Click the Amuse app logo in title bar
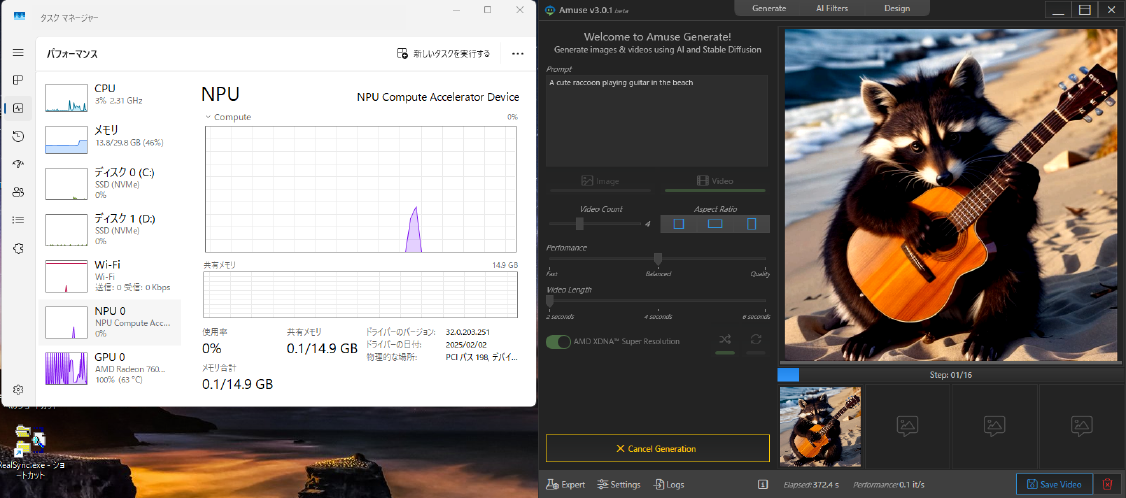 tap(550, 9)
